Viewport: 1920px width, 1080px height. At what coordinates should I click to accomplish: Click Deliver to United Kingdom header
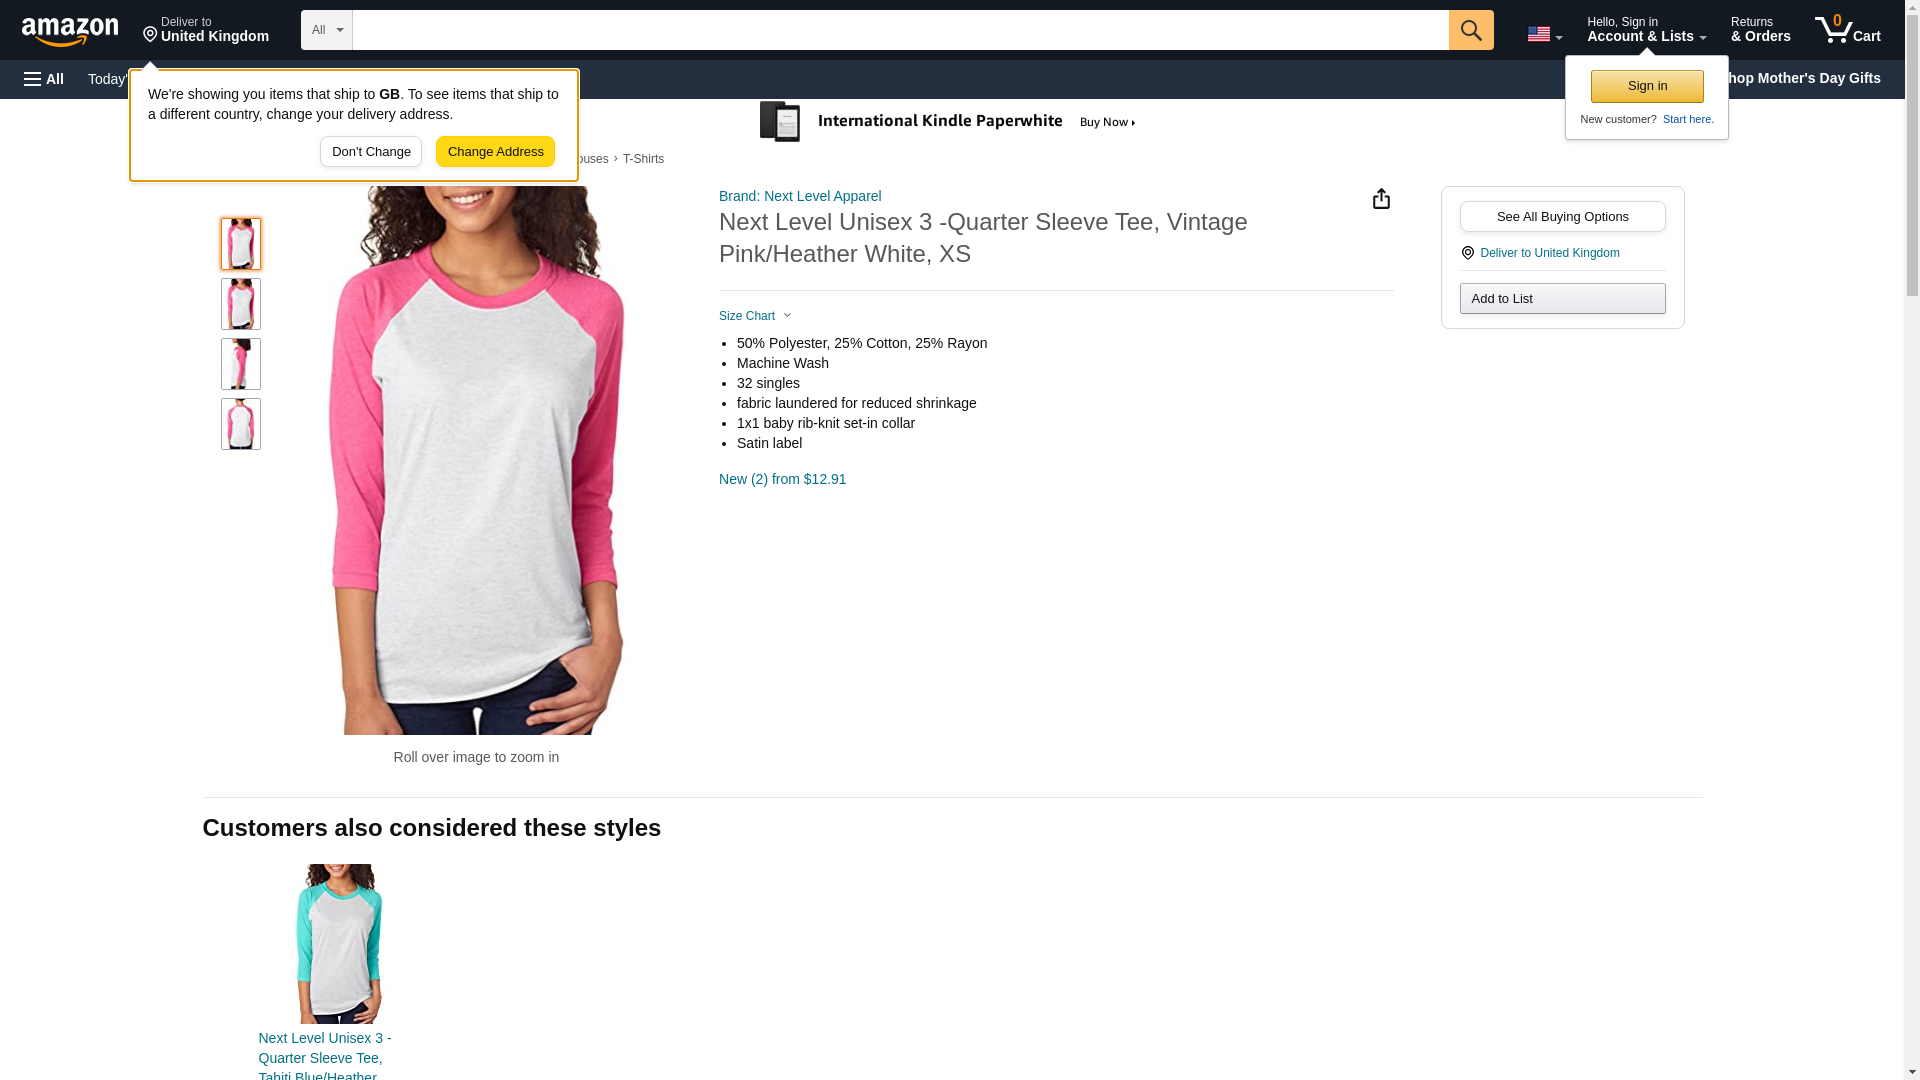(x=205, y=30)
